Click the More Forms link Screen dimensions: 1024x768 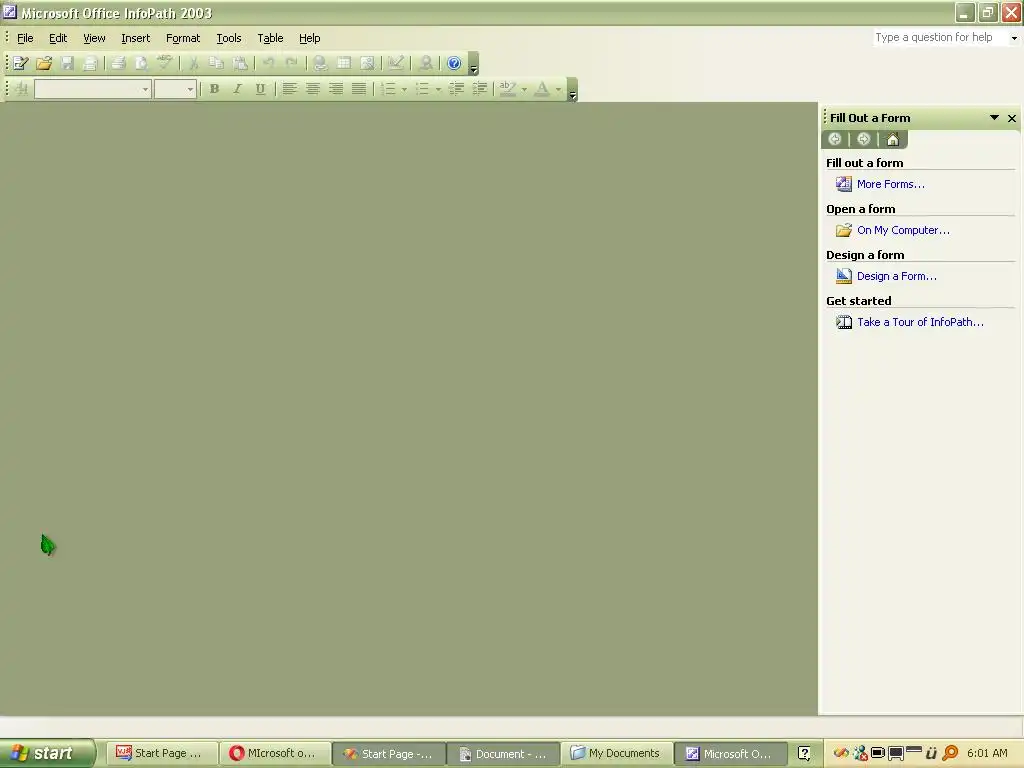[890, 184]
